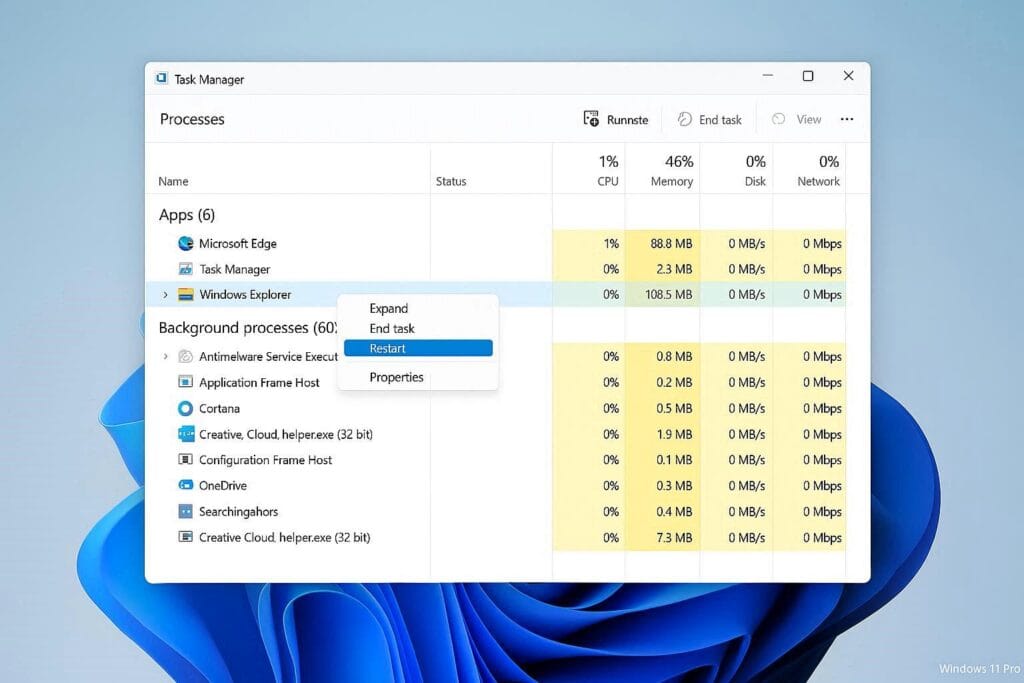1024x683 pixels.
Task: Click the Microsoft Edge process icon
Action: 185,243
